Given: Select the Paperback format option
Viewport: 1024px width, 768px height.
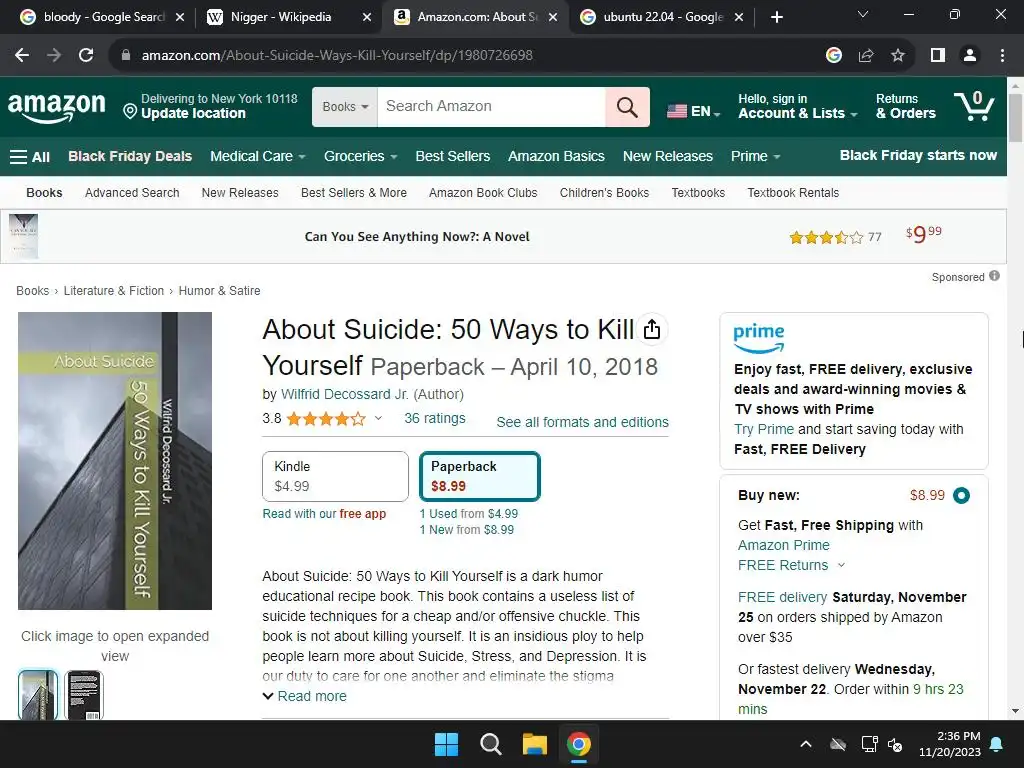Looking at the screenshot, I should (479, 476).
